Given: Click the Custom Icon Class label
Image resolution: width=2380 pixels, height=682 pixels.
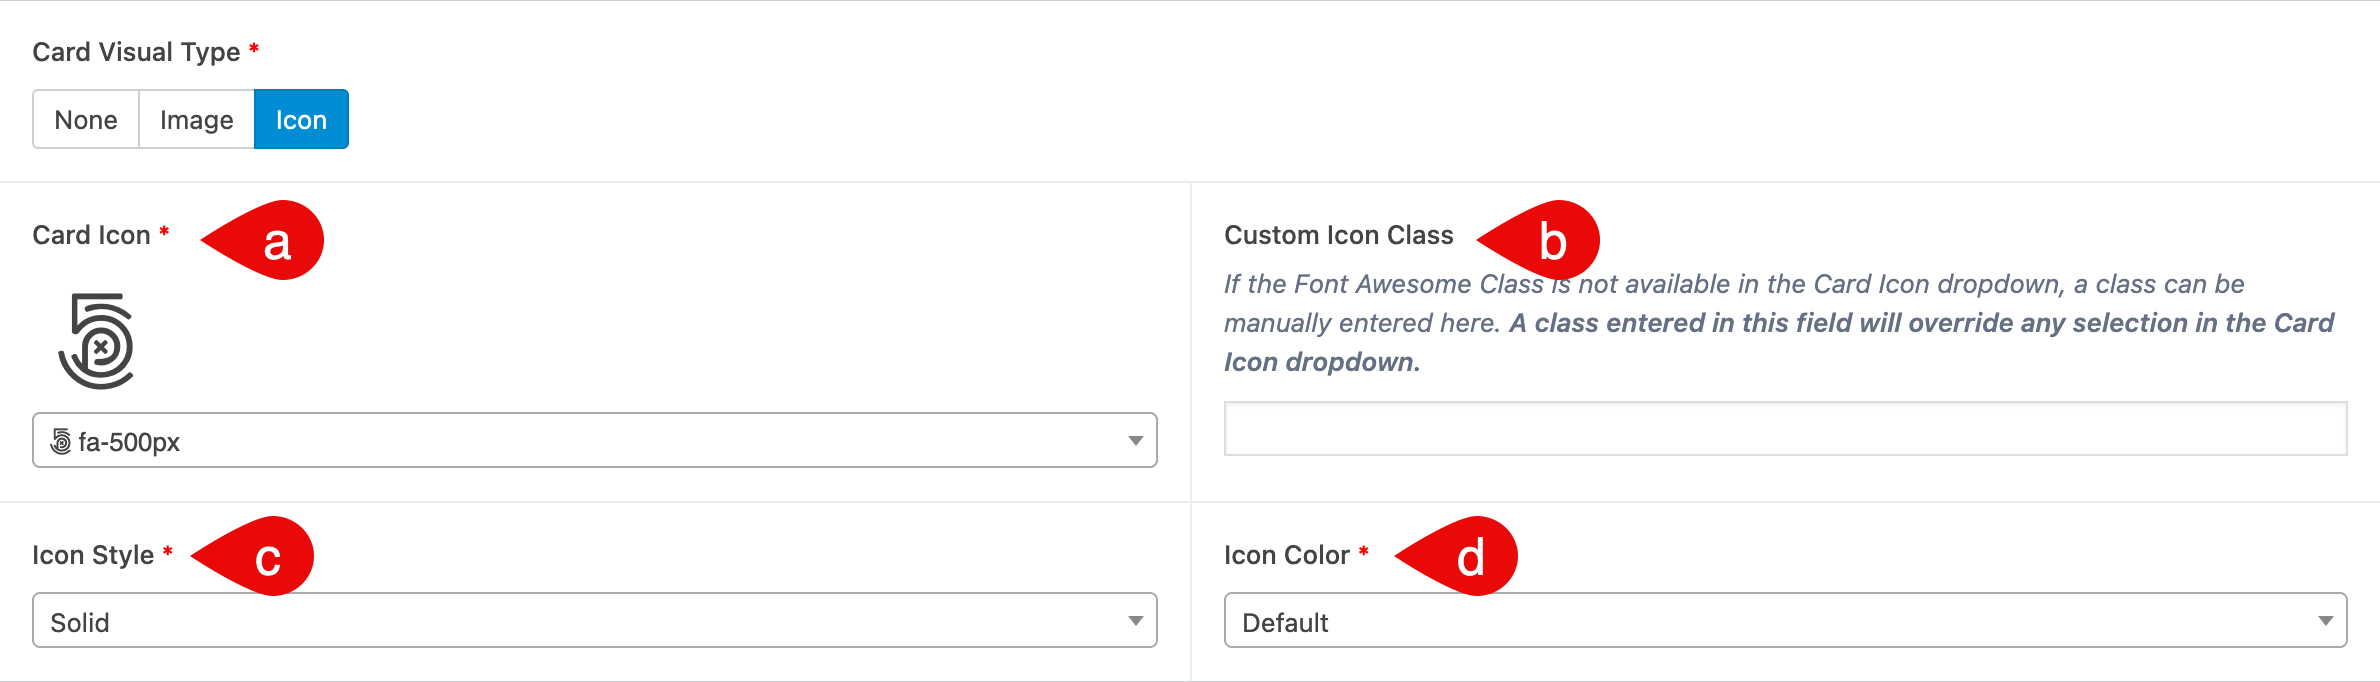Looking at the screenshot, I should point(1338,235).
